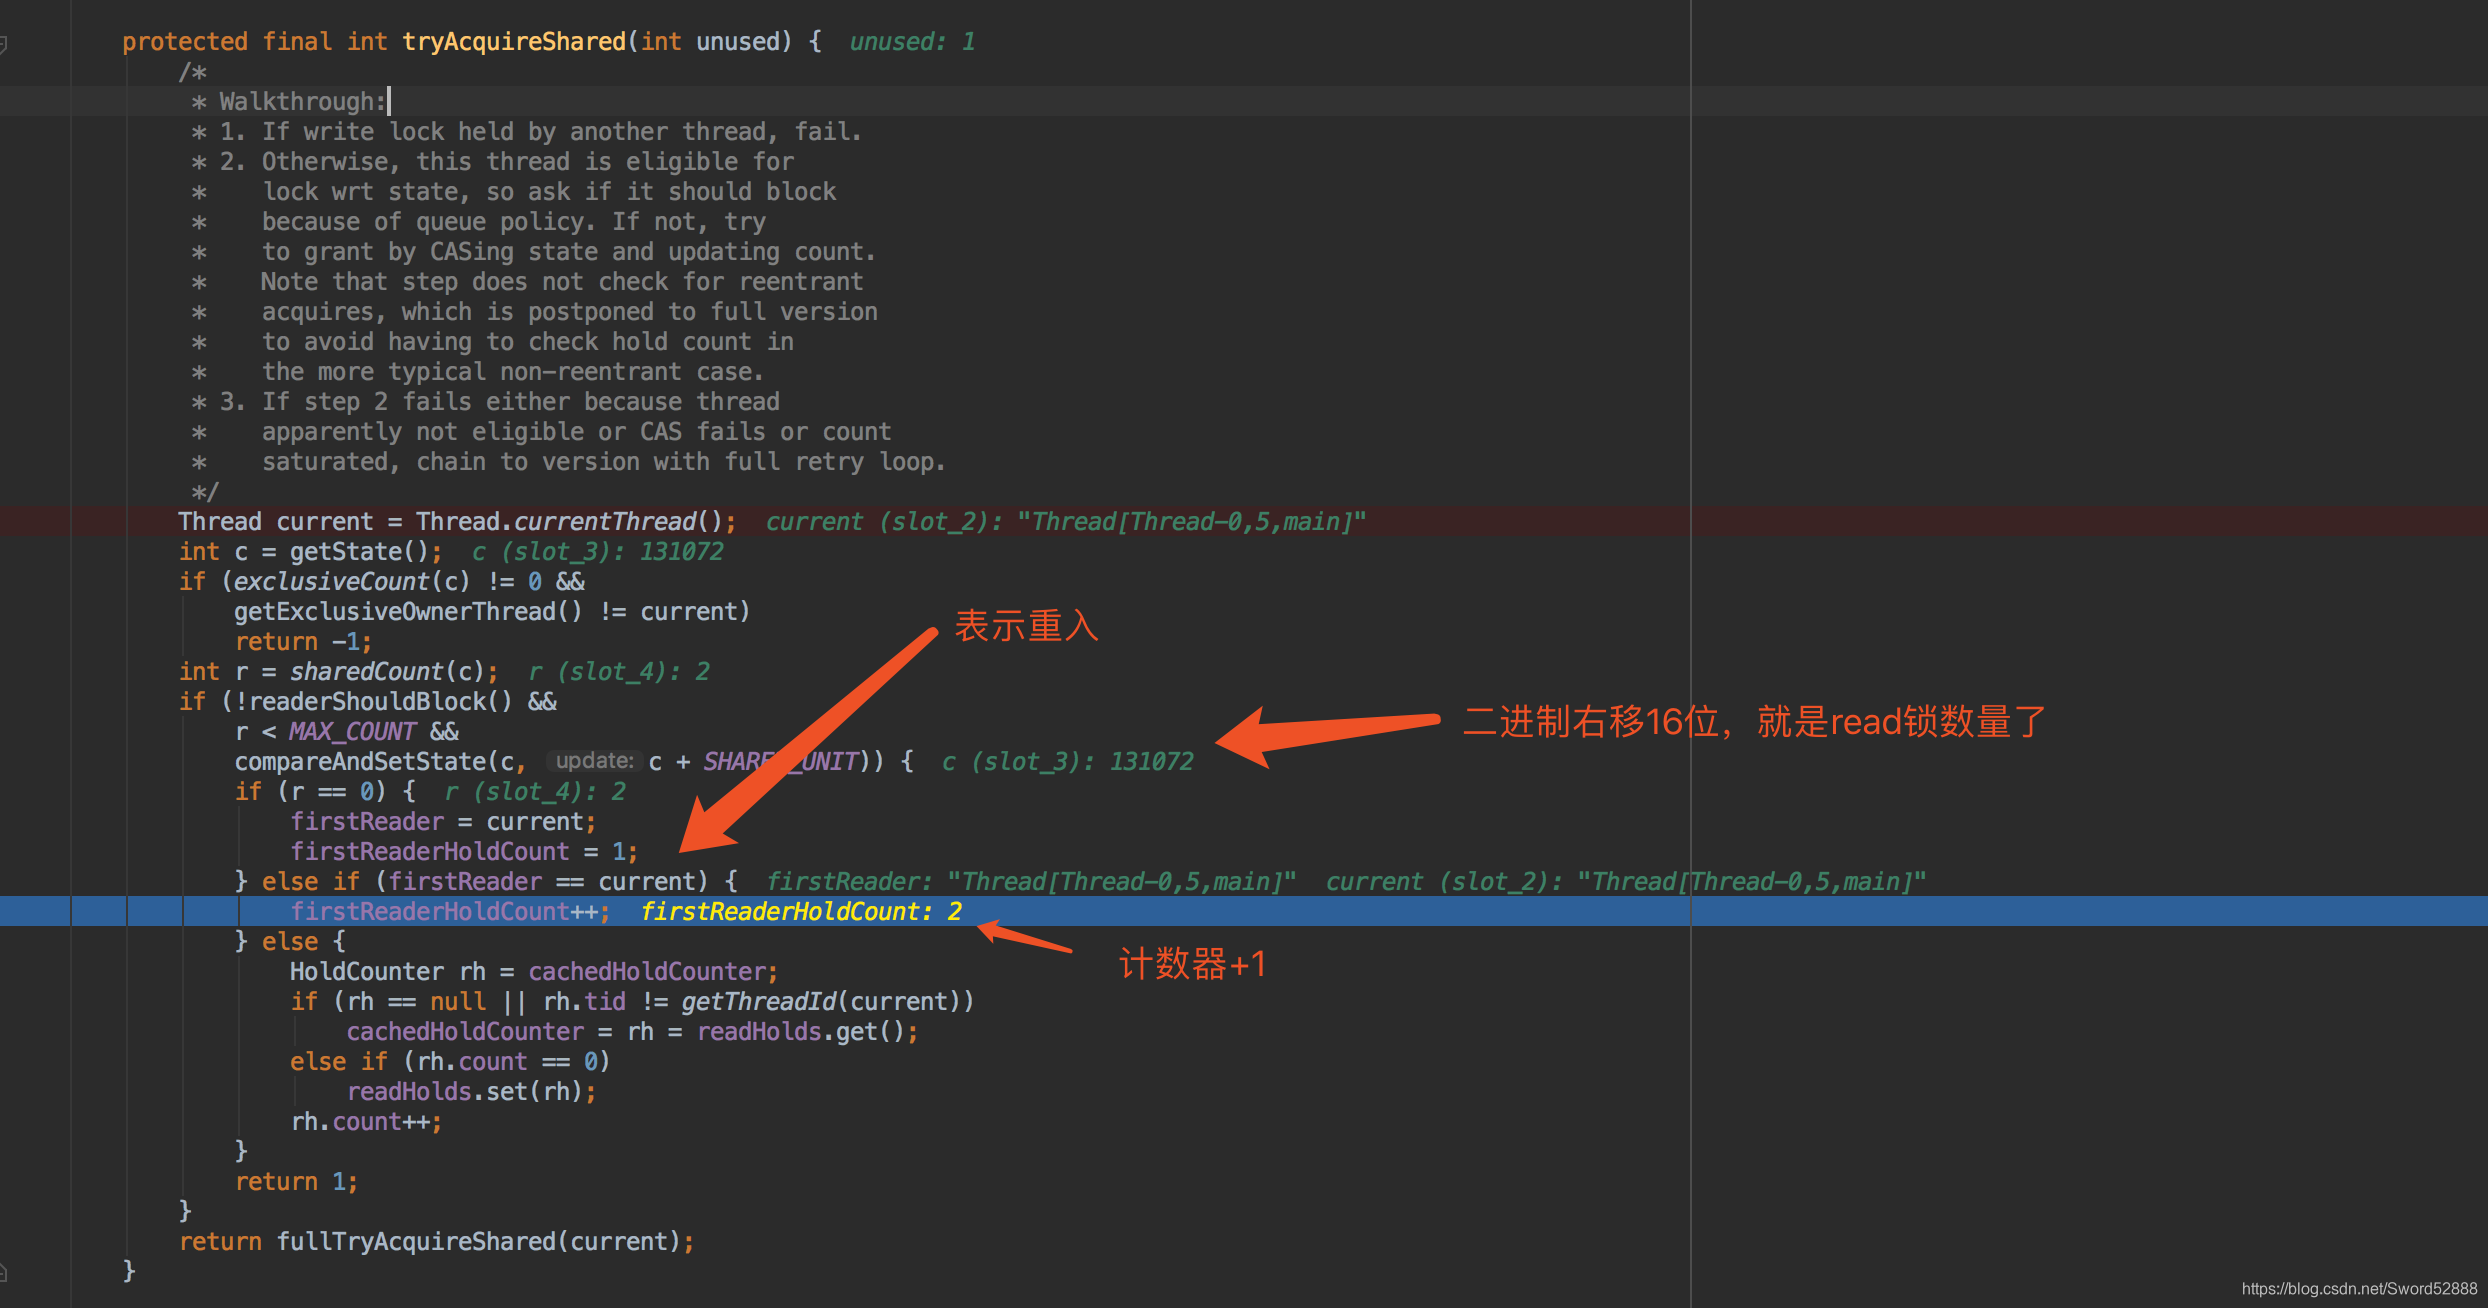Click the fullTryAcquireShared(current) call
The image size is (2488, 1308).
pyautogui.click(x=478, y=1242)
